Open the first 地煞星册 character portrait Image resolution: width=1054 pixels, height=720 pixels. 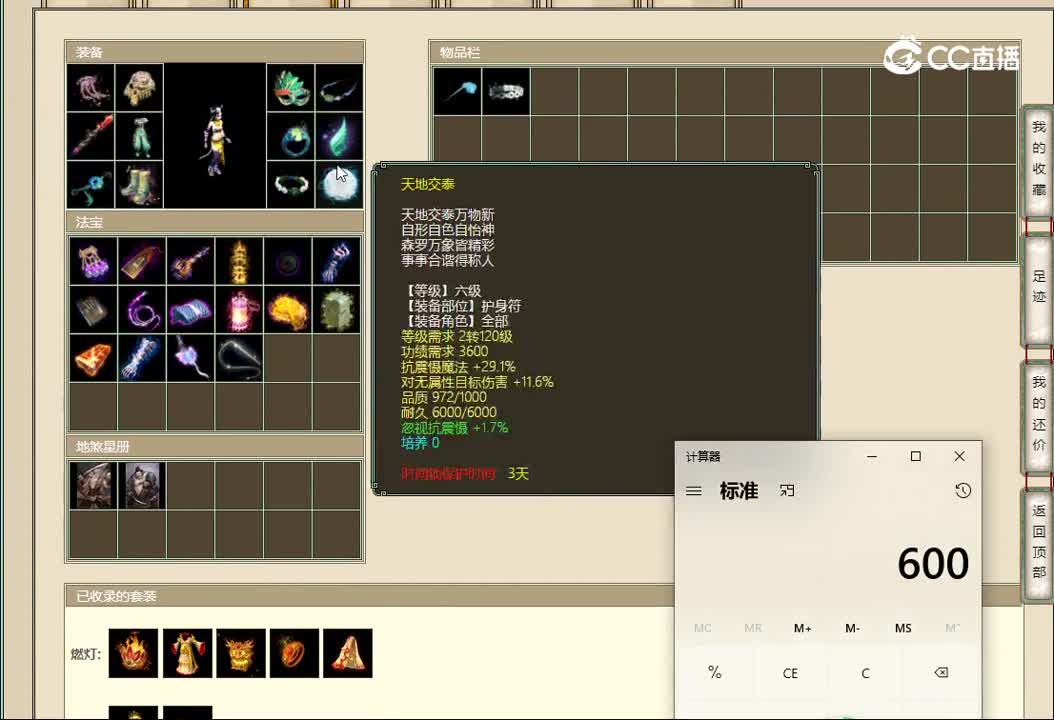(x=93, y=485)
